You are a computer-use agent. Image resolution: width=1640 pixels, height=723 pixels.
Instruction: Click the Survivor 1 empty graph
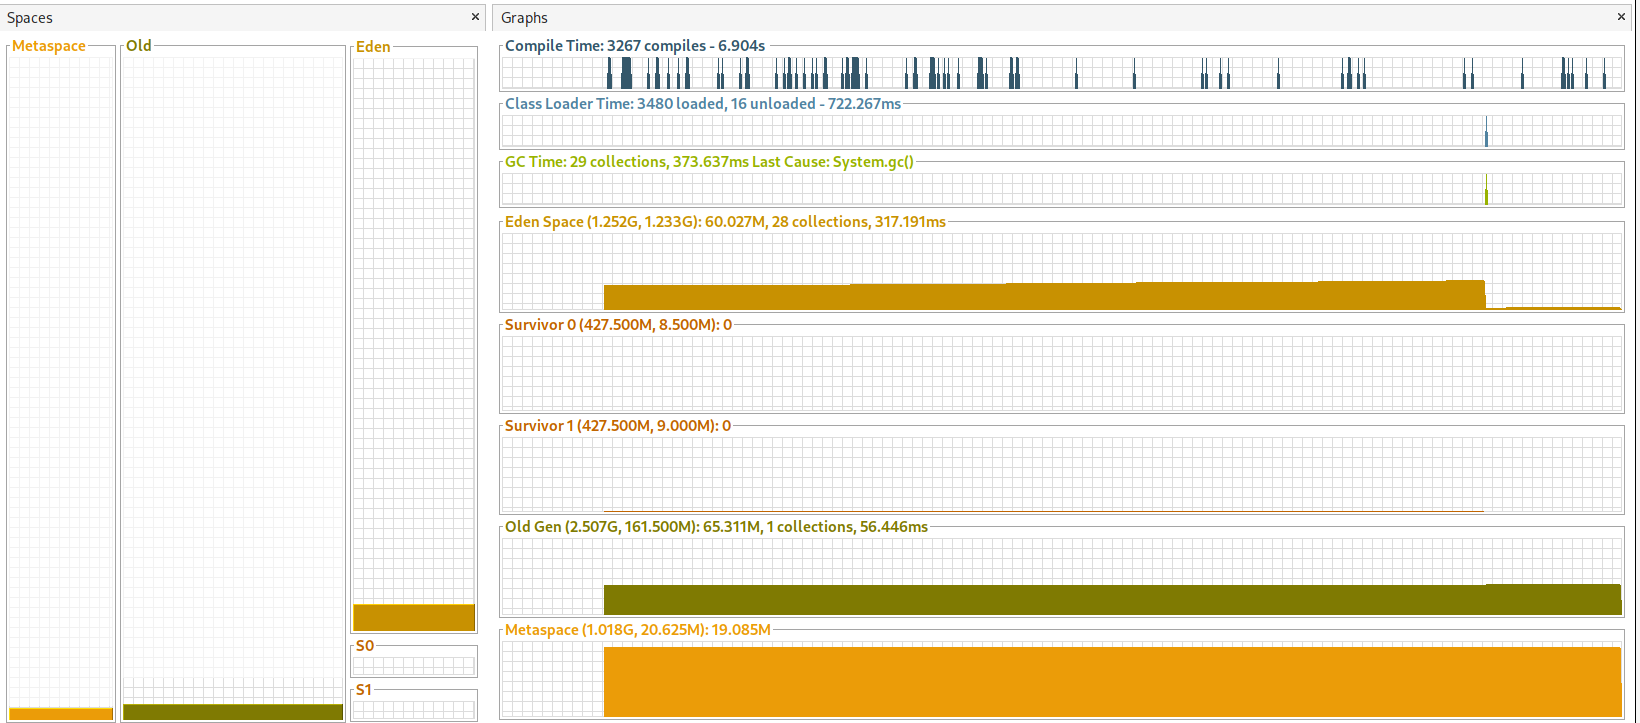click(x=1061, y=474)
